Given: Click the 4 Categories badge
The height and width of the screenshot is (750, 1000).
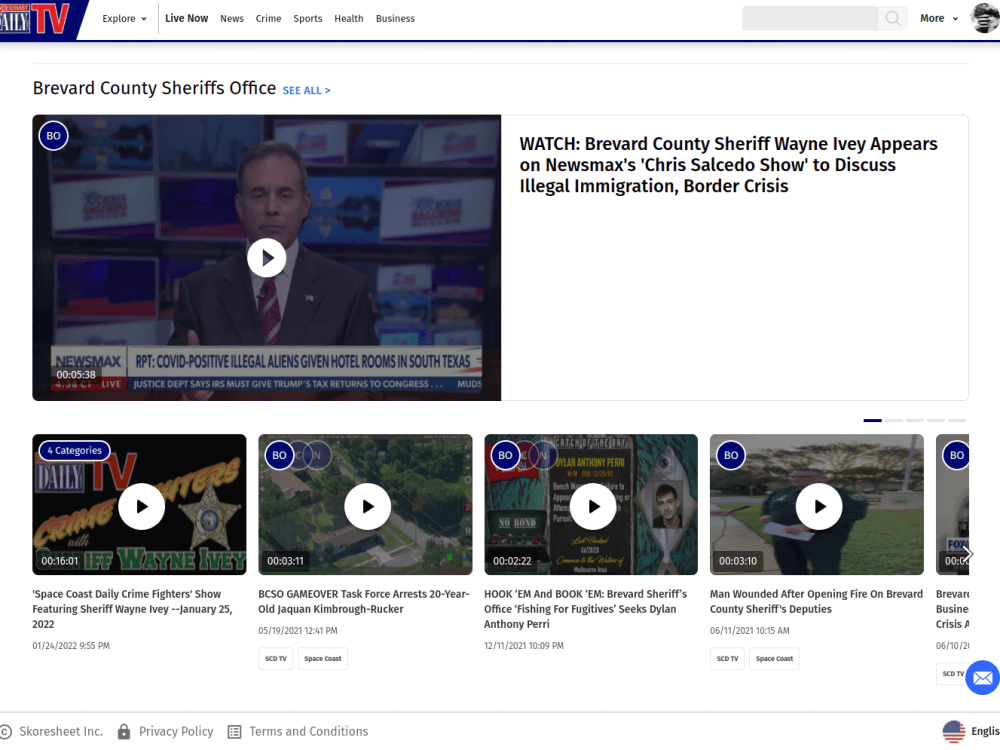Looking at the screenshot, I should [75, 450].
